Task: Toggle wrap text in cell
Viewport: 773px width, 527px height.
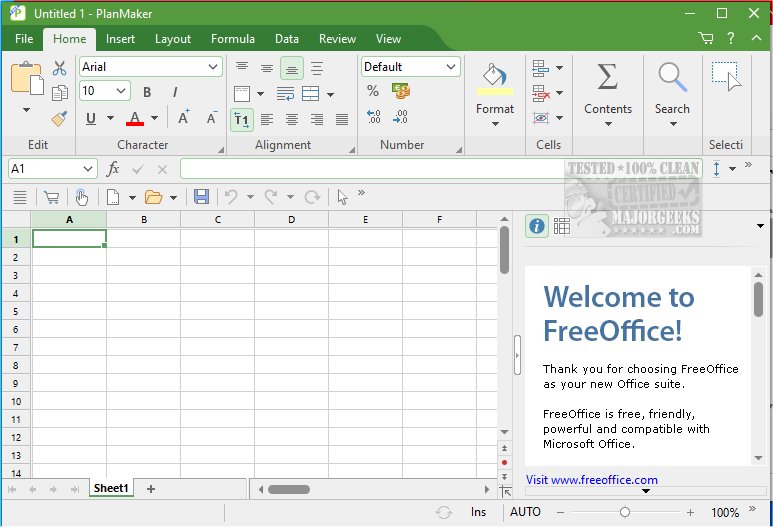Action: point(285,93)
